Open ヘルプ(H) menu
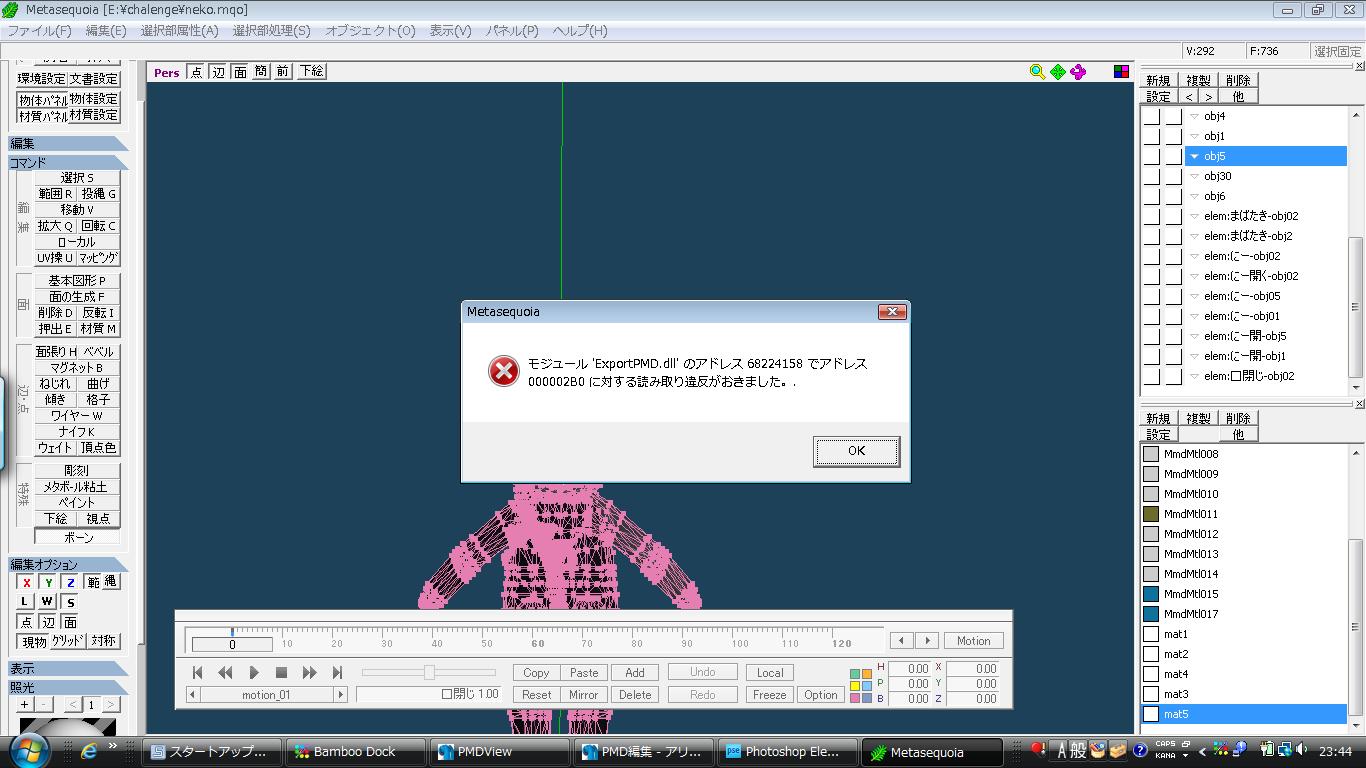 [580, 31]
